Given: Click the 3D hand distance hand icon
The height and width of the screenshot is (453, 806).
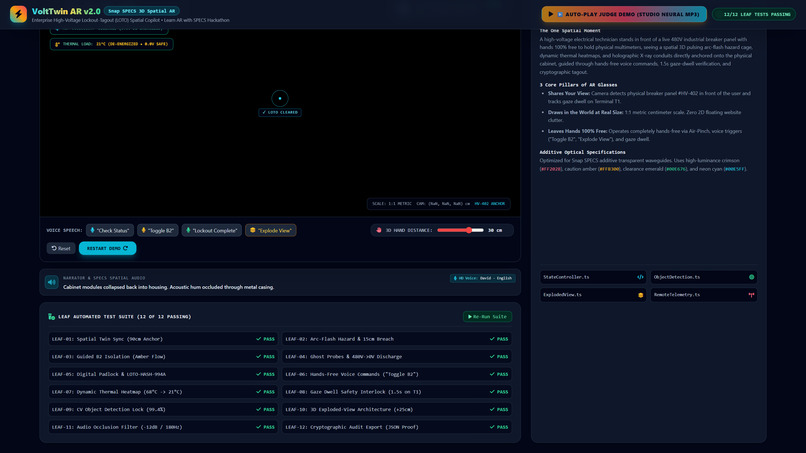Looking at the screenshot, I should pos(379,230).
